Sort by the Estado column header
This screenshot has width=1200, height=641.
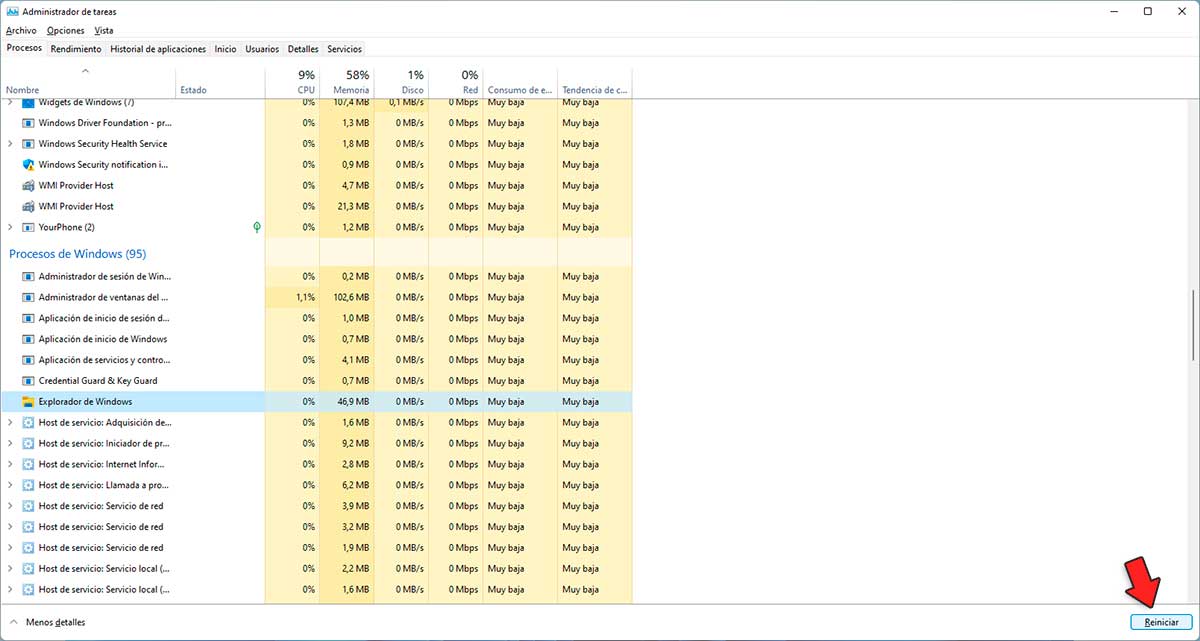[x=220, y=83]
